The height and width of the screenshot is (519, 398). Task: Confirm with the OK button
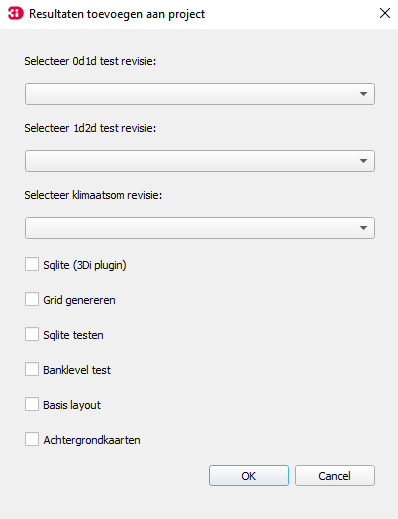(x=249, y=476)
